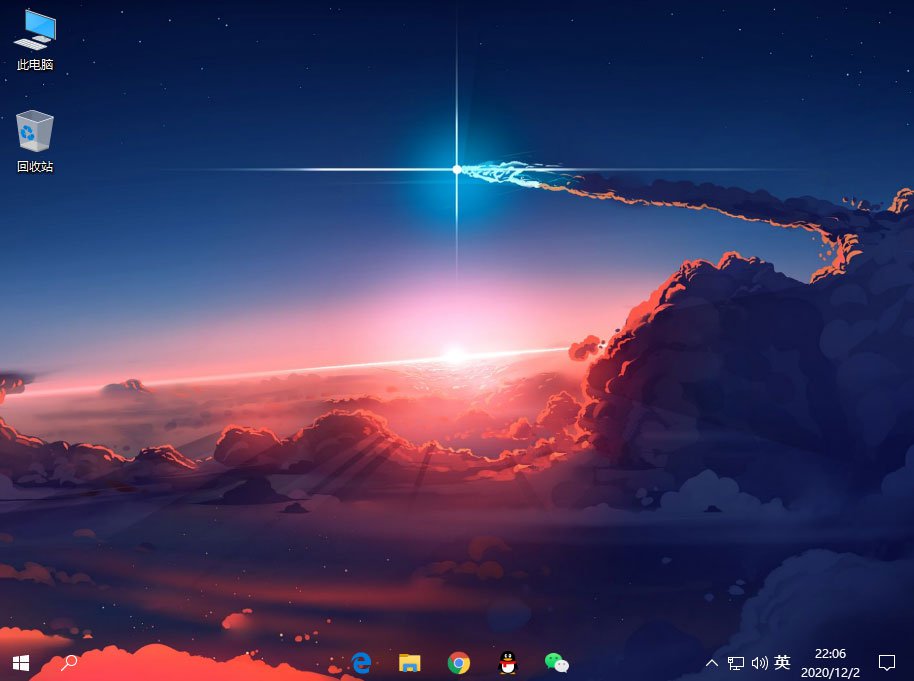Open WeChat from the taskbar
The width and height of the screenshot is (914, 681).
click(x=557, y=663)
